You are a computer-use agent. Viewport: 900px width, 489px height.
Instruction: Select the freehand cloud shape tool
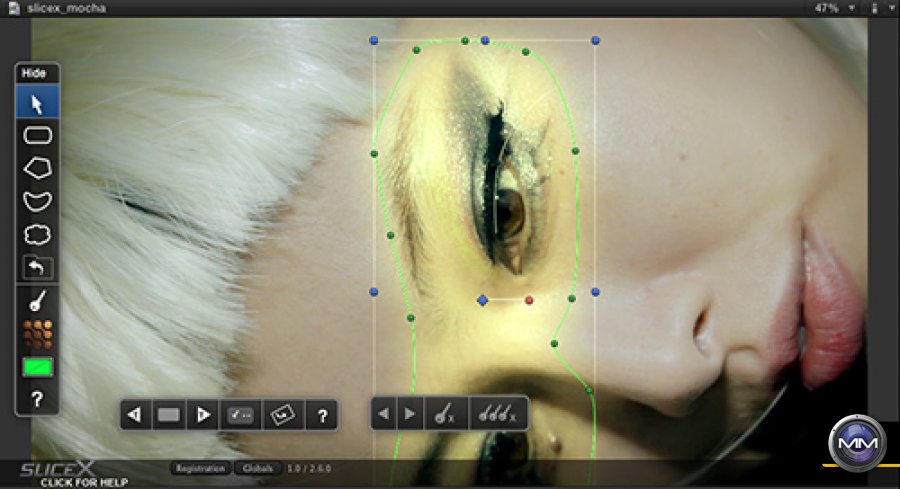coord(38,235)
